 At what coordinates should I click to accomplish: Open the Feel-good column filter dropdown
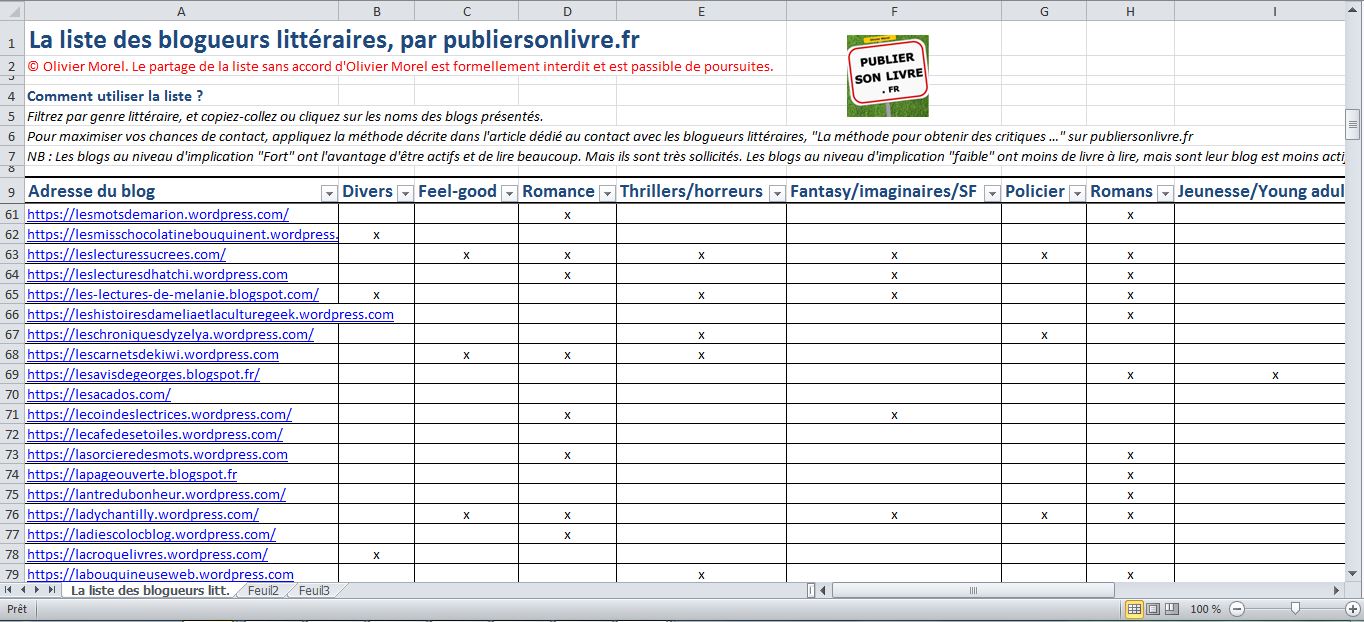click(509, 193)
